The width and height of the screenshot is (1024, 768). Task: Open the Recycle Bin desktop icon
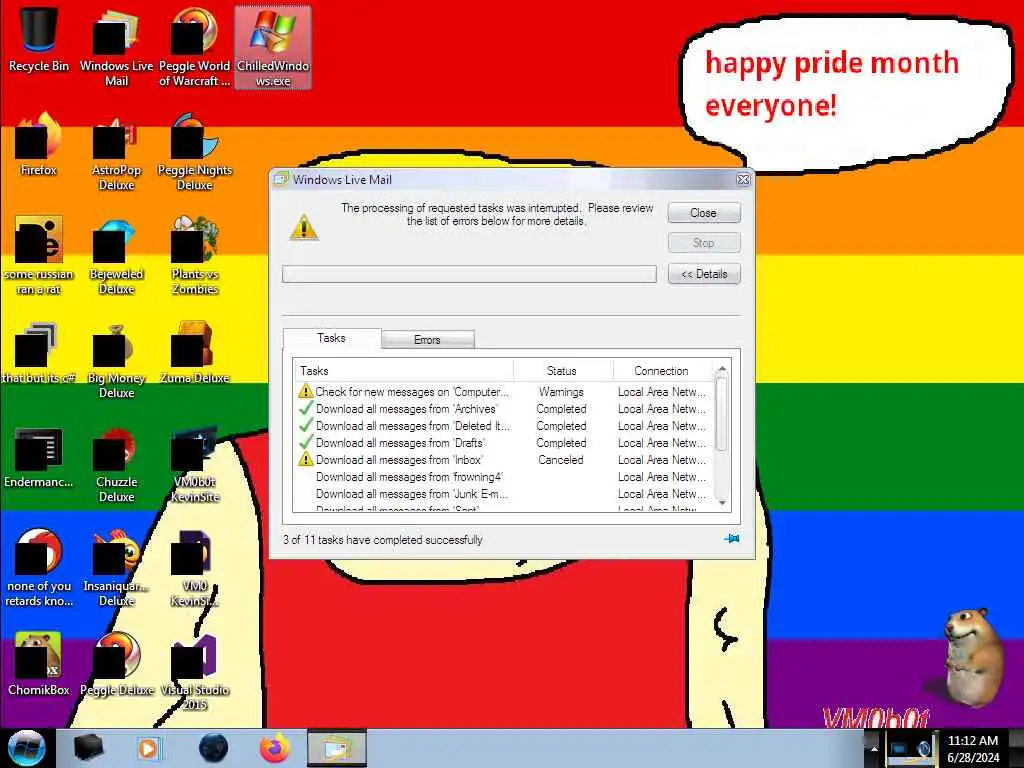[x=39, y=41]
